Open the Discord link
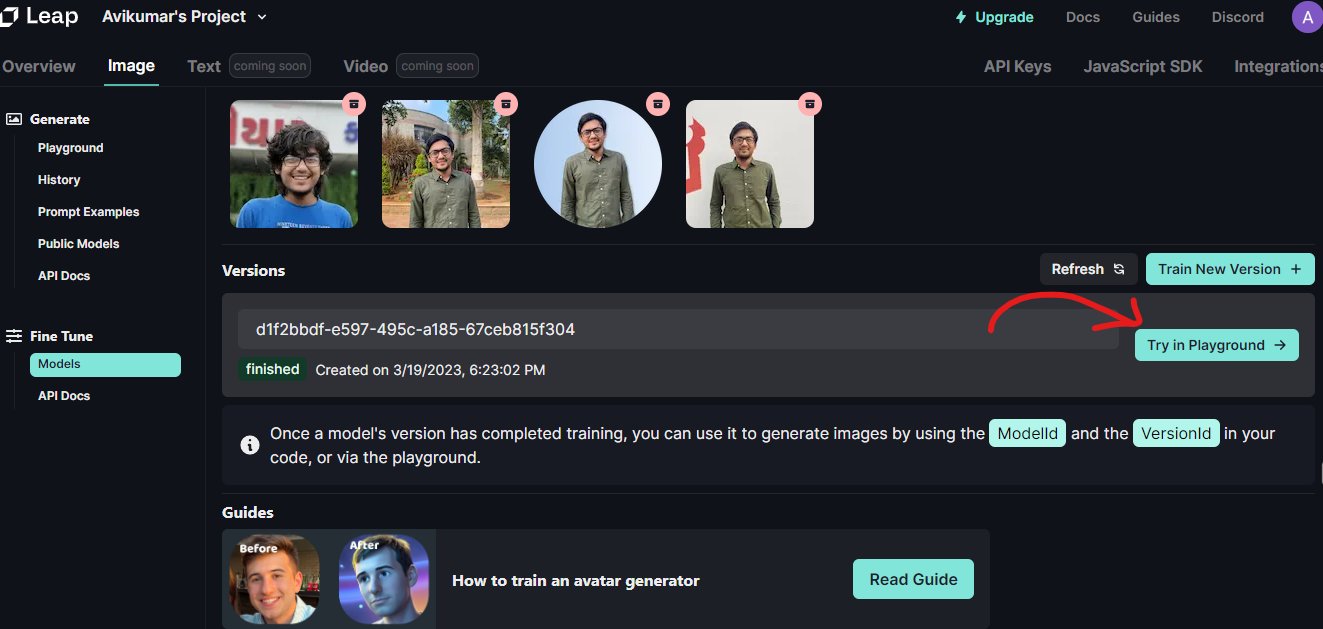The image size is (1323, 629). pyautogui.click(x=1238, y=17)
